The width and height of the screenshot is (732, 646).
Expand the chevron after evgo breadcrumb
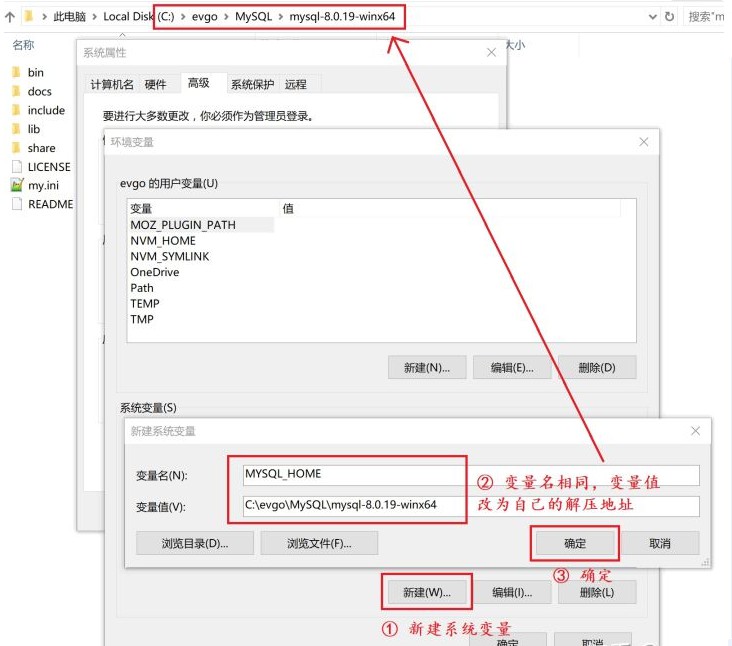(x=226, y=17)
